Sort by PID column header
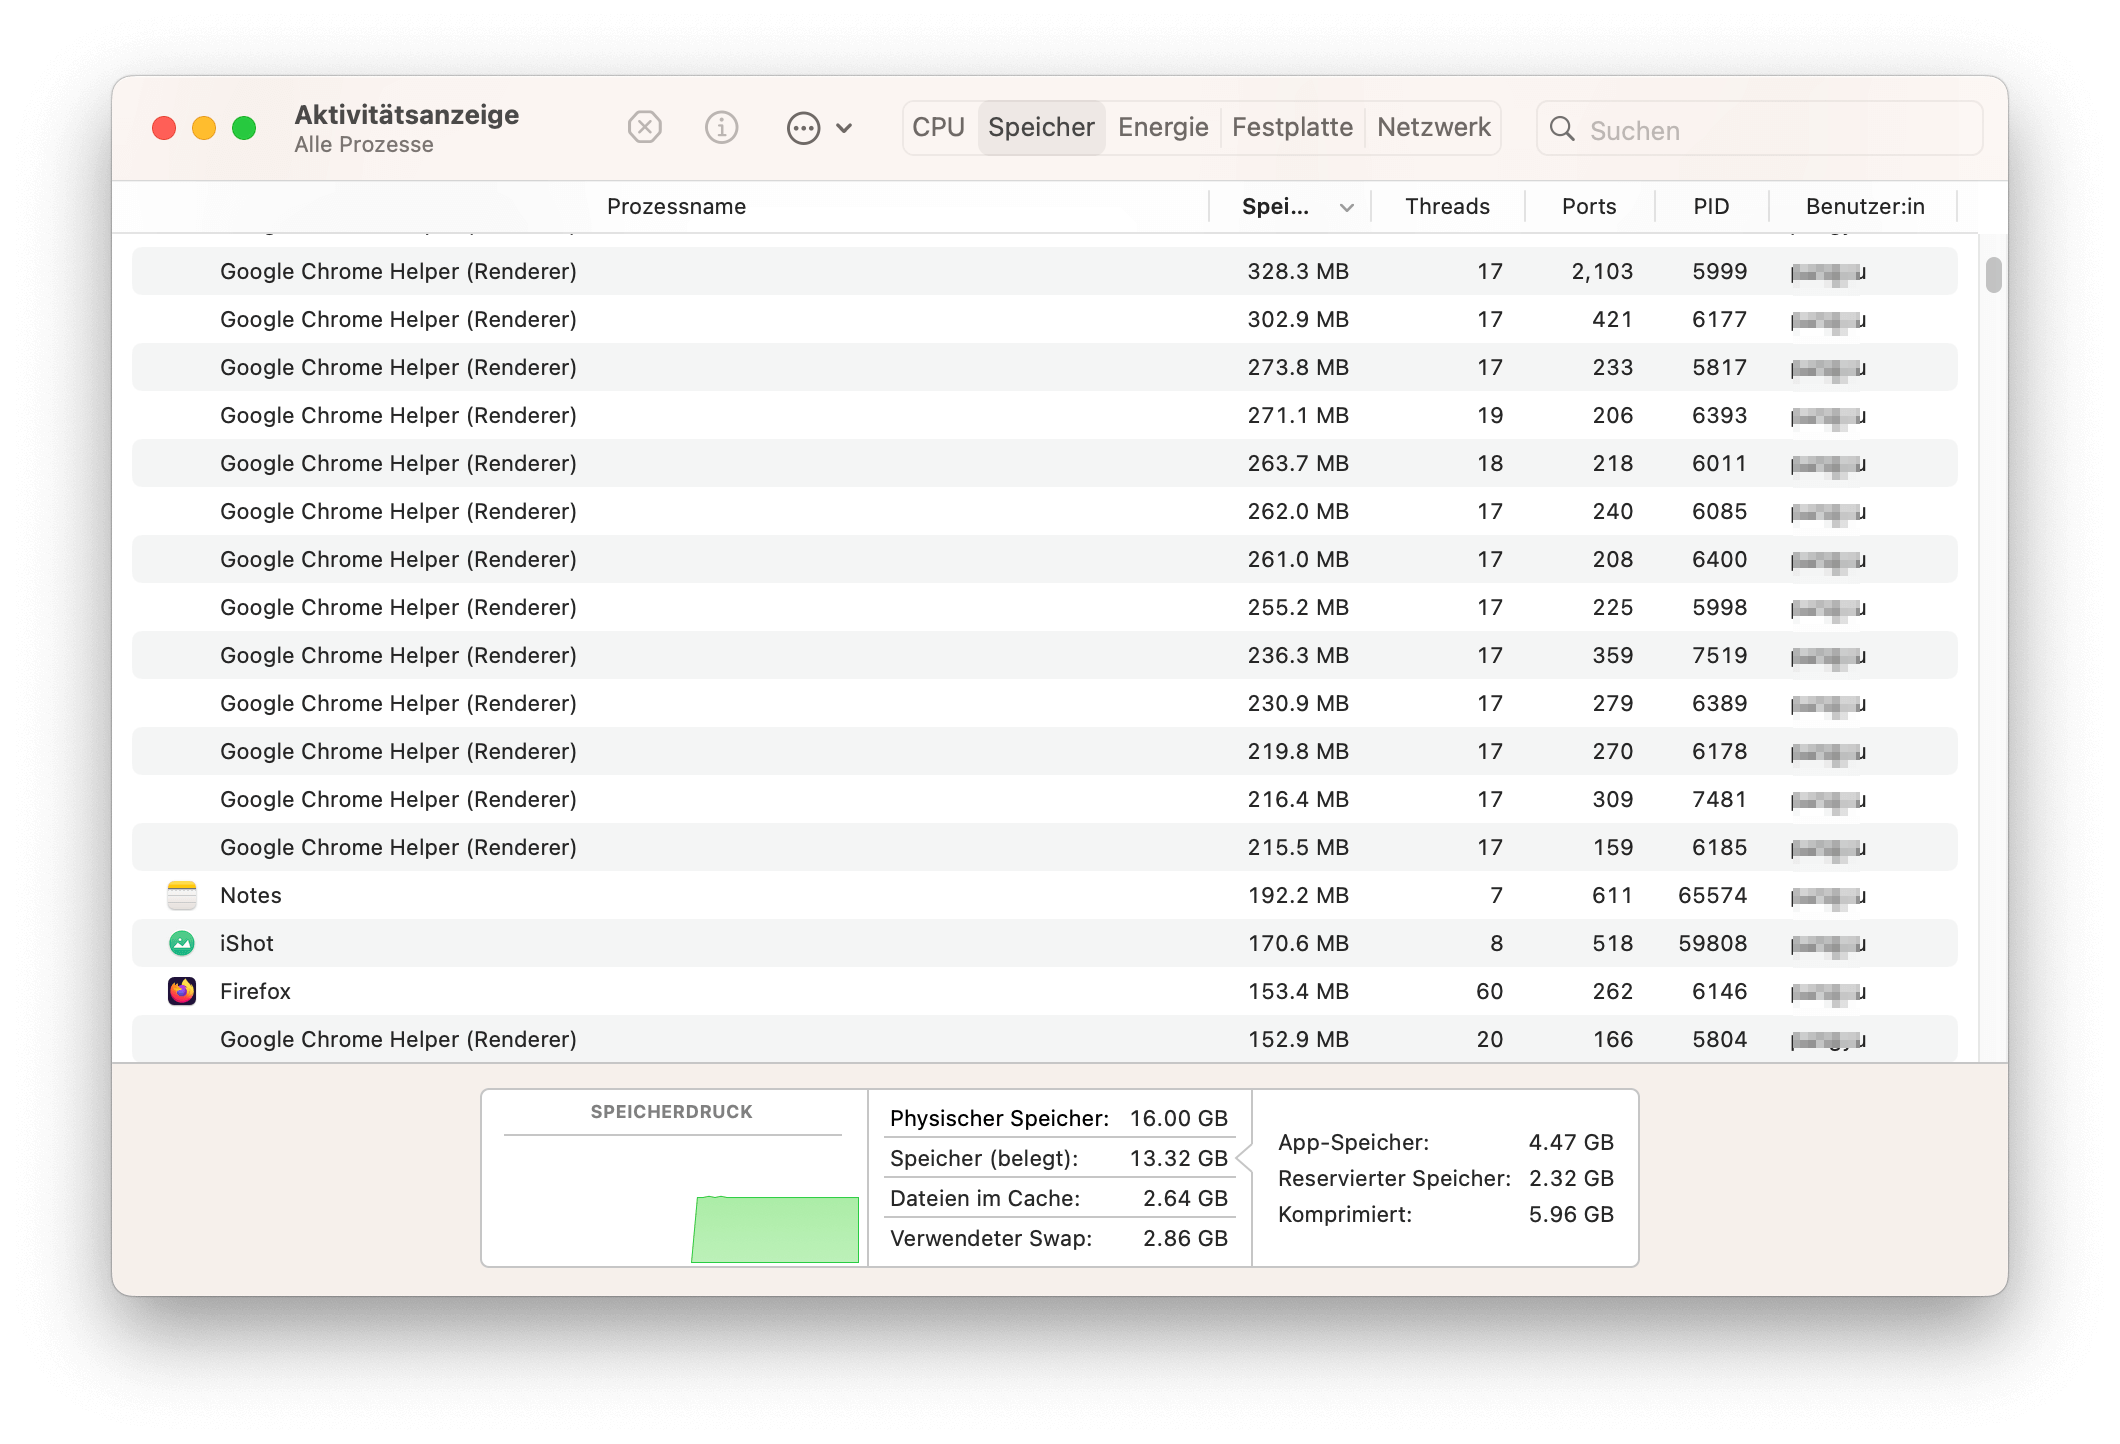2120x1444 pixels. pyautogui.click(x=1711, y=207)
